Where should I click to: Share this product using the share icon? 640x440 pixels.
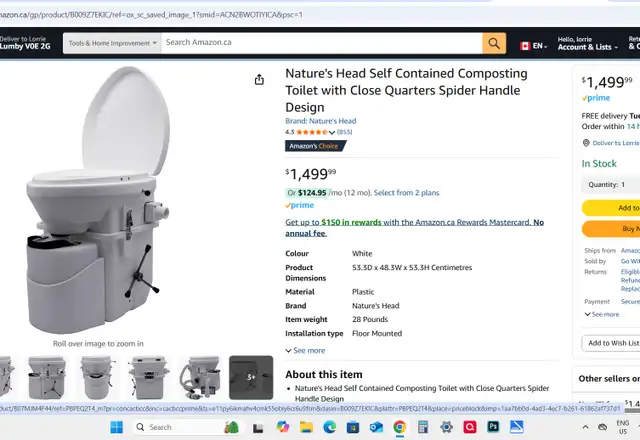coord(259,80)
